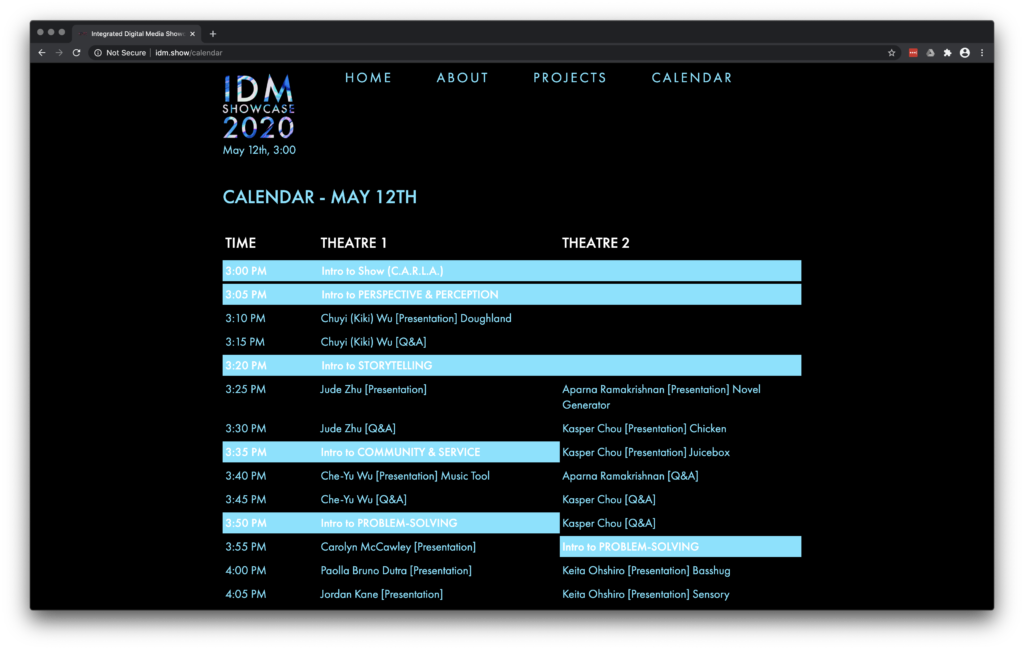Click the IDM Showcase 2020 logo

pyautogui.click(x=259, y=107)
